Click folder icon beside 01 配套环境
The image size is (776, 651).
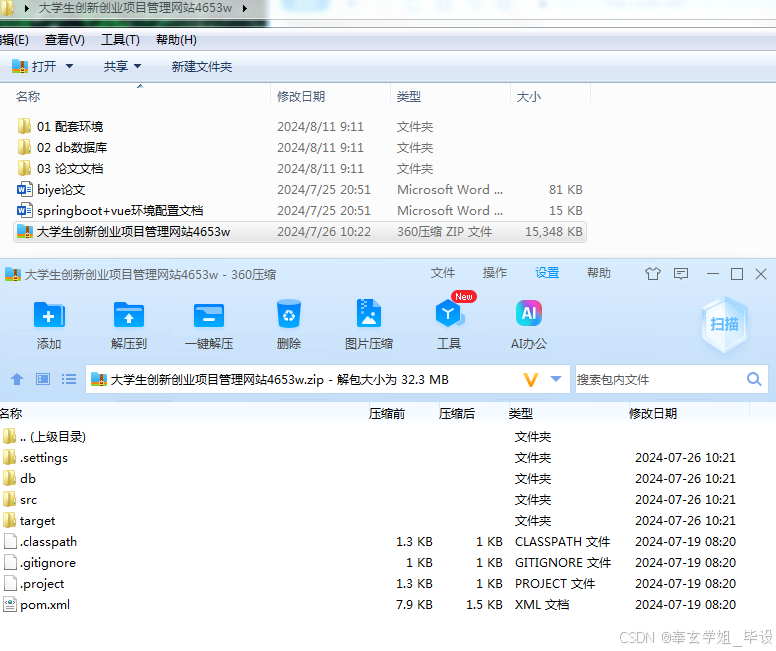24,126
